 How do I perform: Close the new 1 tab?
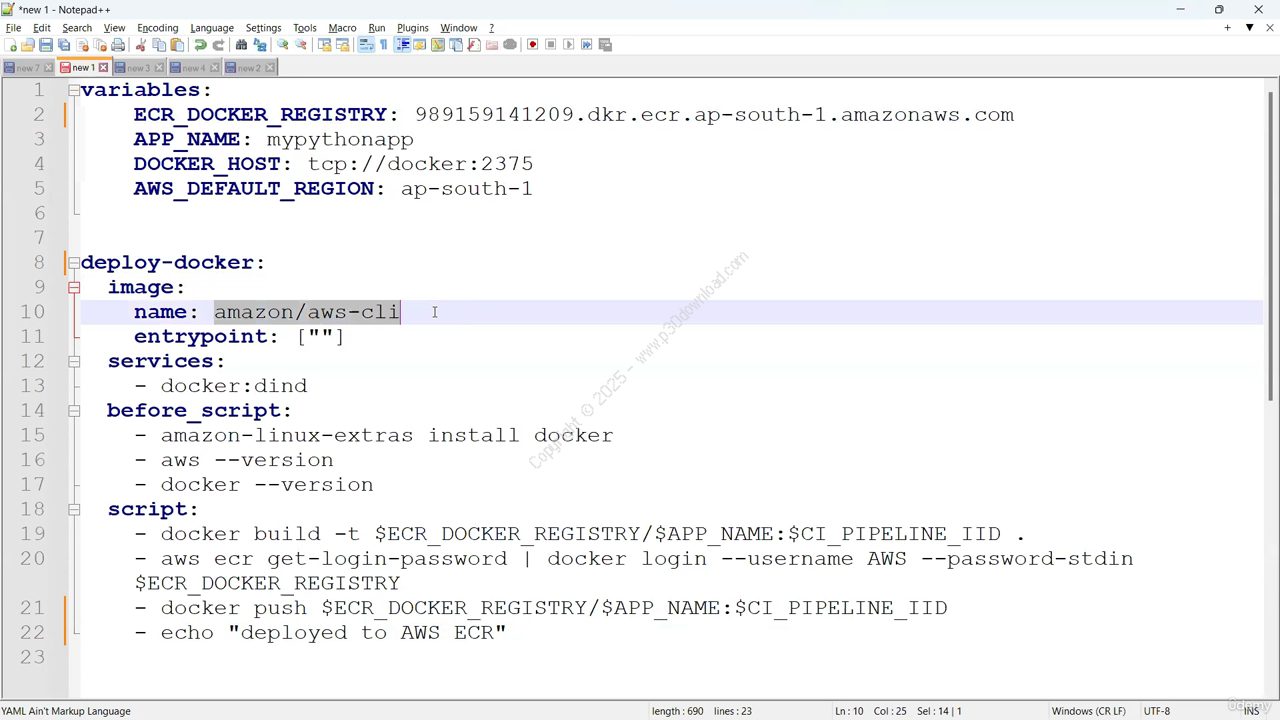coord(103,68)
